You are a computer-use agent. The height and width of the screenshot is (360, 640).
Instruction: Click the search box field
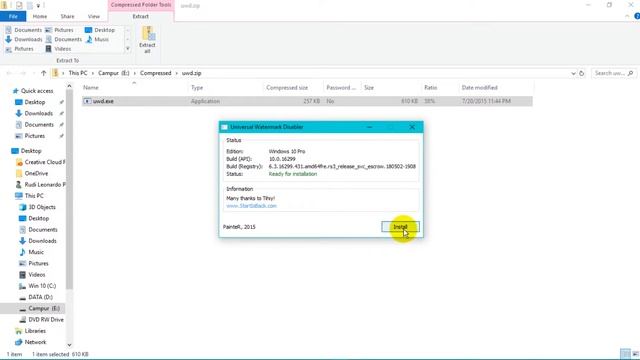613,73
